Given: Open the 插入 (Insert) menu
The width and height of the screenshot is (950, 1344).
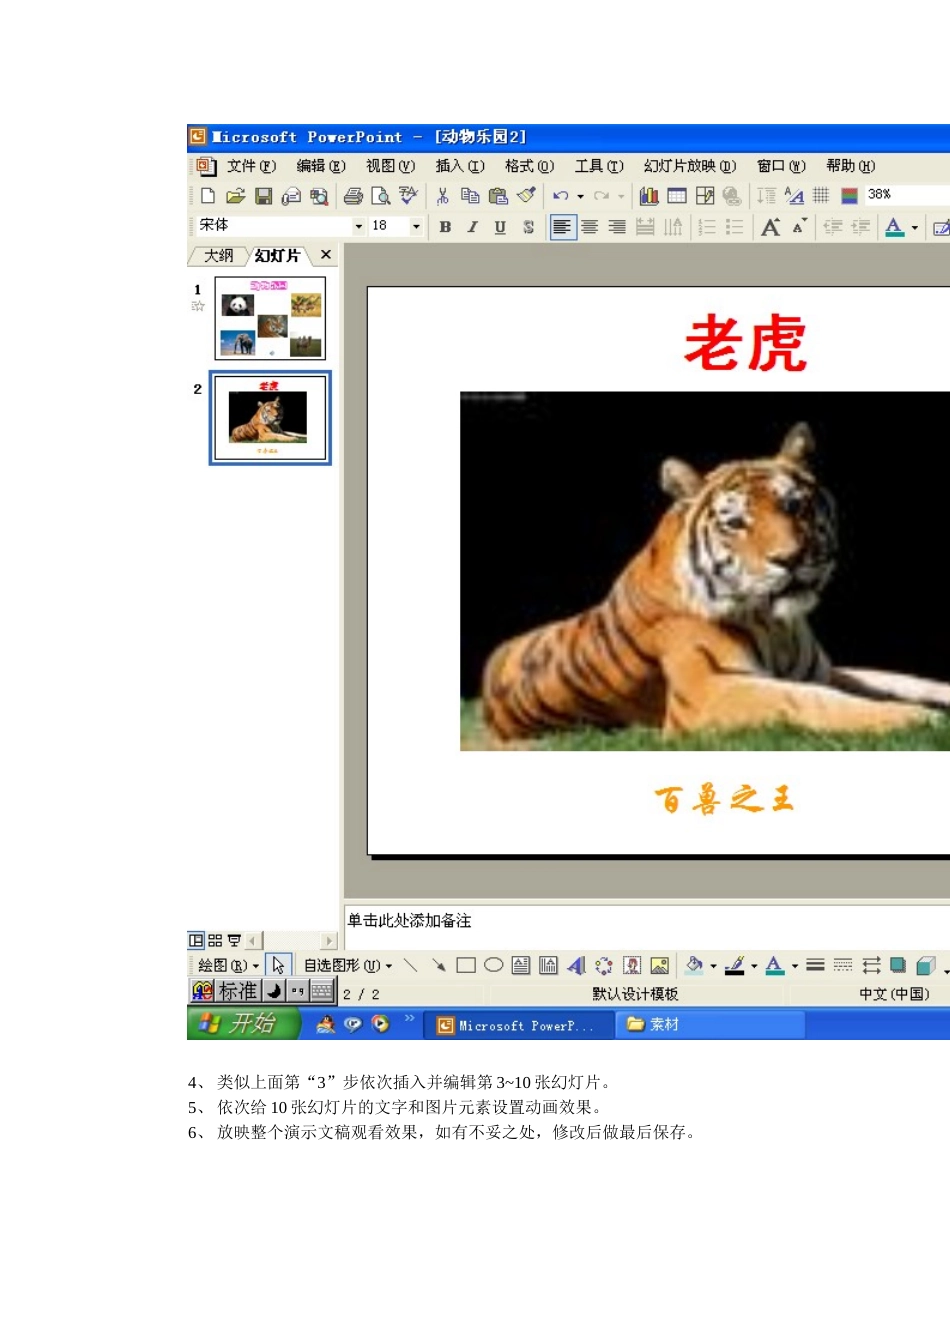Looking at the screenshot, I should click(x=460, y=166).
